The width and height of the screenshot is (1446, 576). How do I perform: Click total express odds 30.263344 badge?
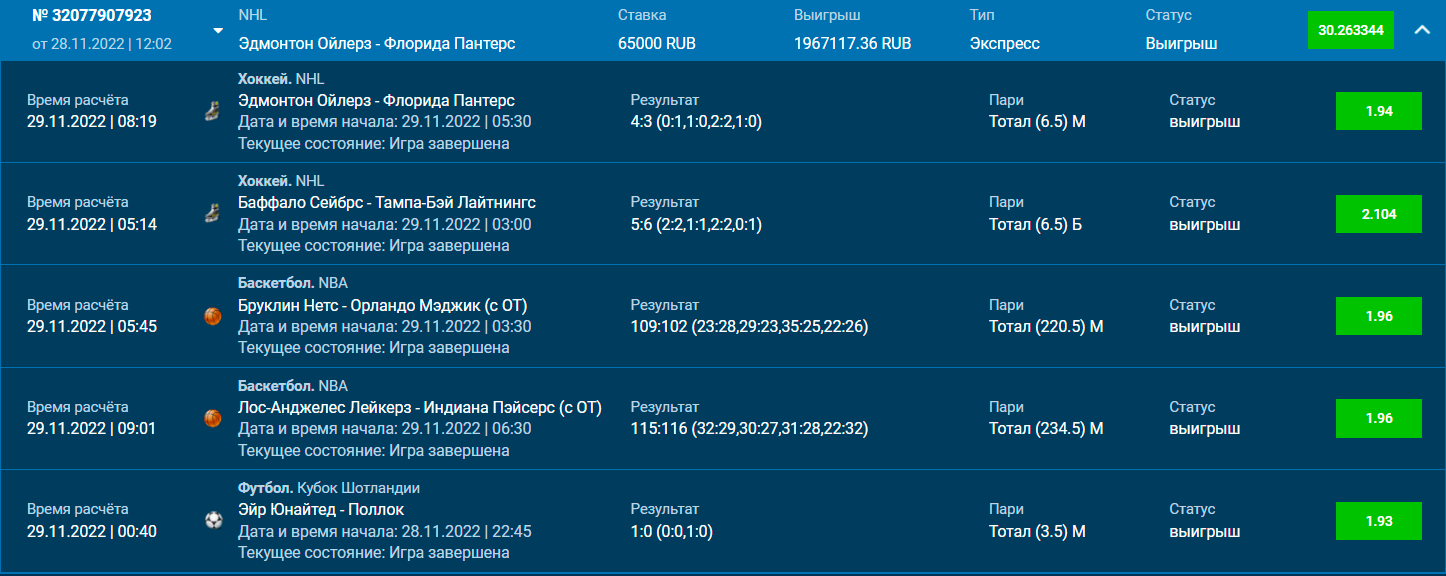1351,30
